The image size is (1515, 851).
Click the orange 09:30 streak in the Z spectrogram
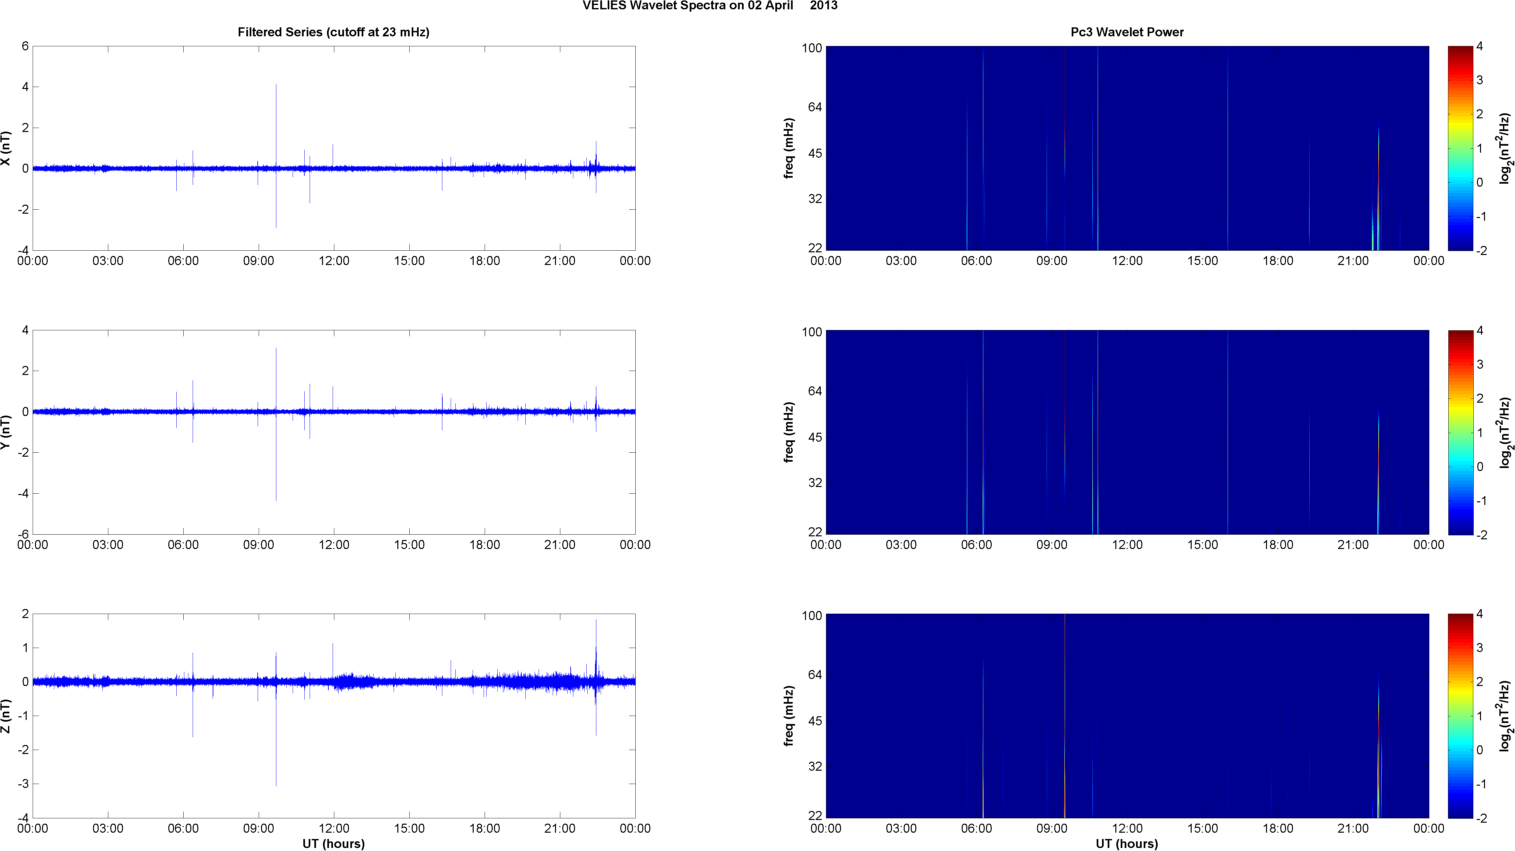1065,716
